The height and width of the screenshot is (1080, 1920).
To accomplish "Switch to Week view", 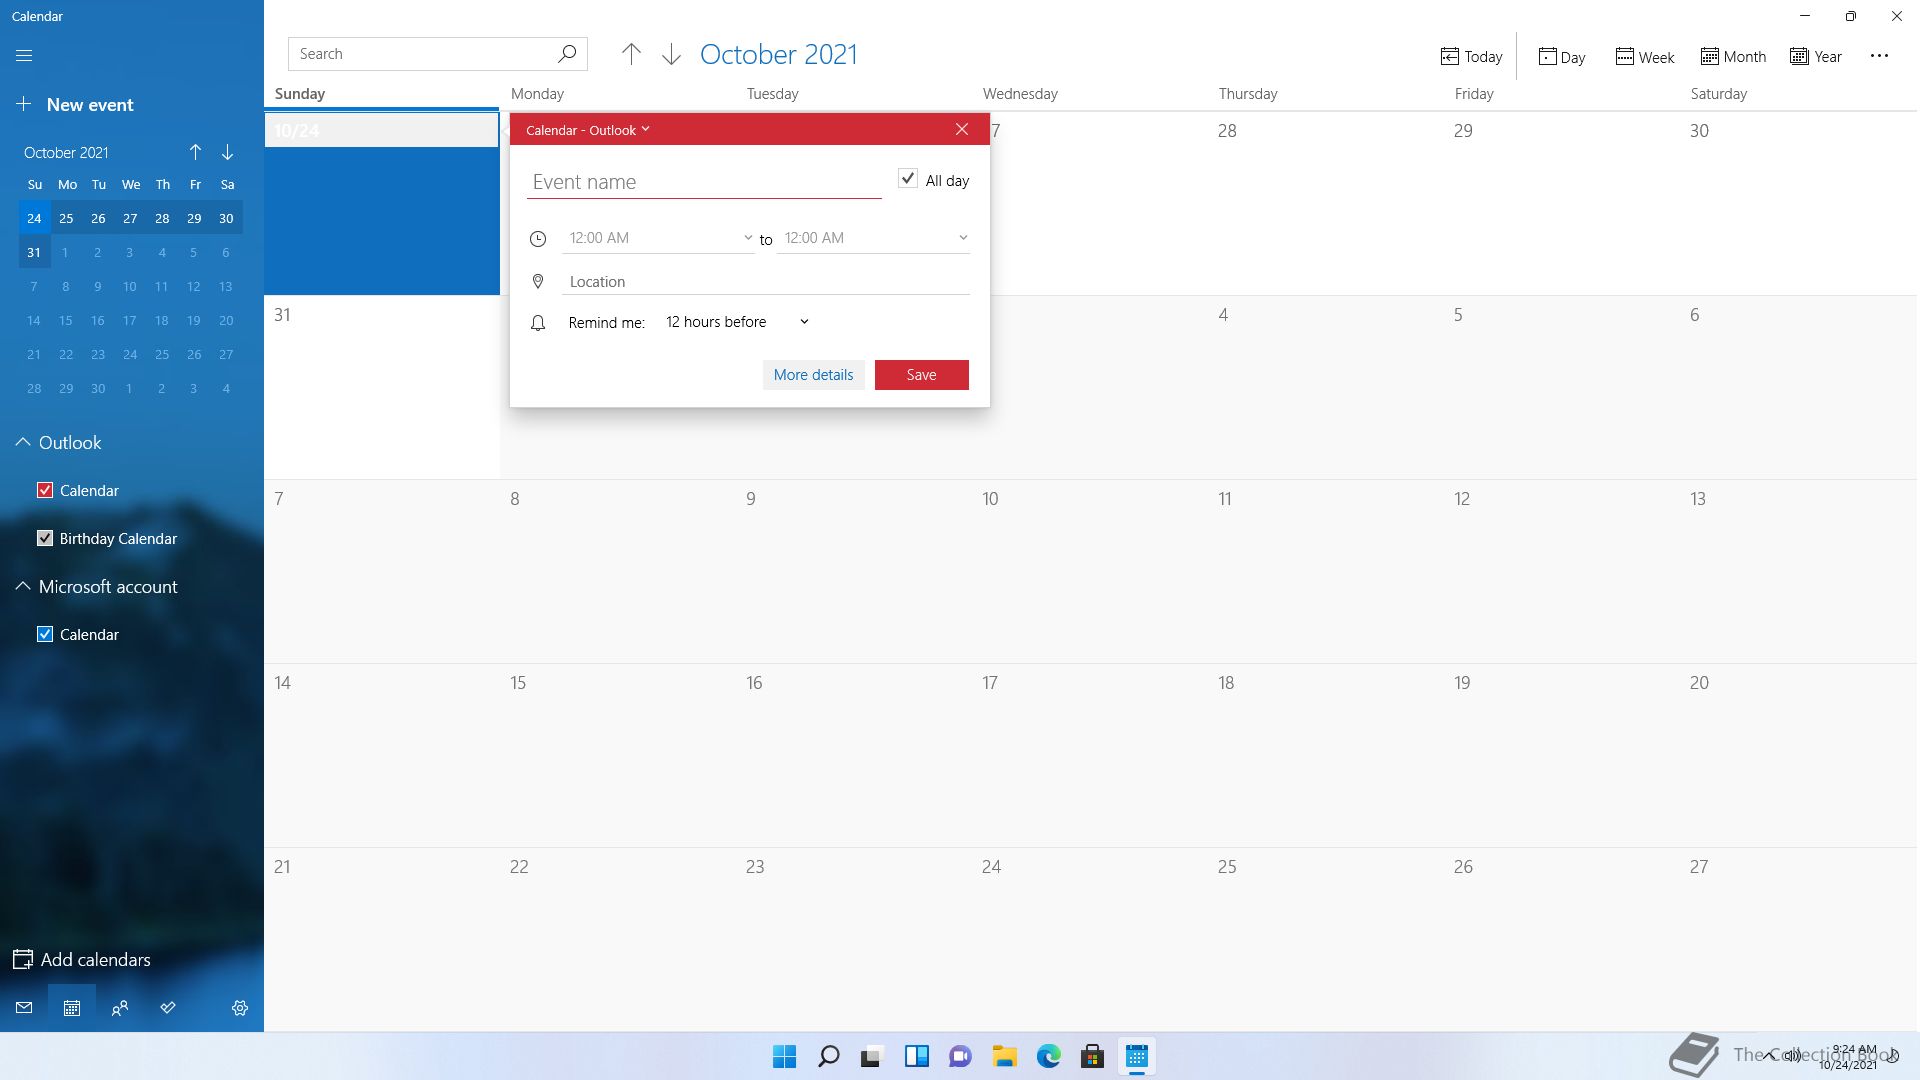I will (x=1645, y=56).
